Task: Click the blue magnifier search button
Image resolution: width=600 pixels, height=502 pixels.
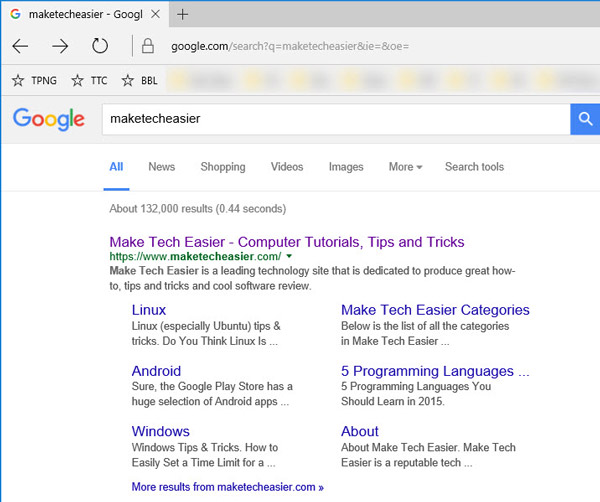Action: [585, 119]
